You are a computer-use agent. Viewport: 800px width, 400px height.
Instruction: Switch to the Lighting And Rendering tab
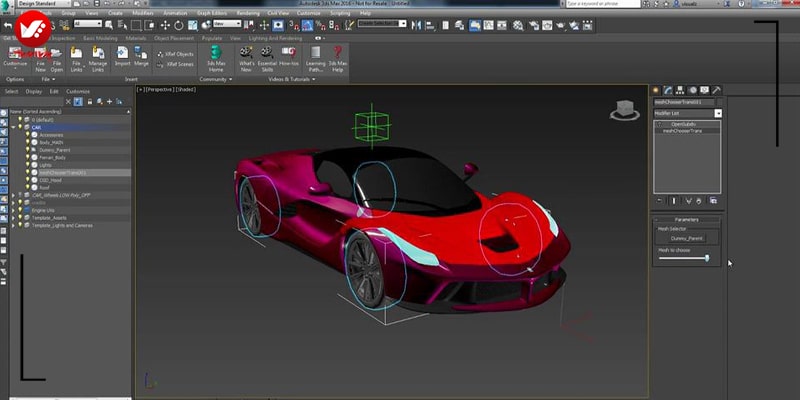pos(275,38)
